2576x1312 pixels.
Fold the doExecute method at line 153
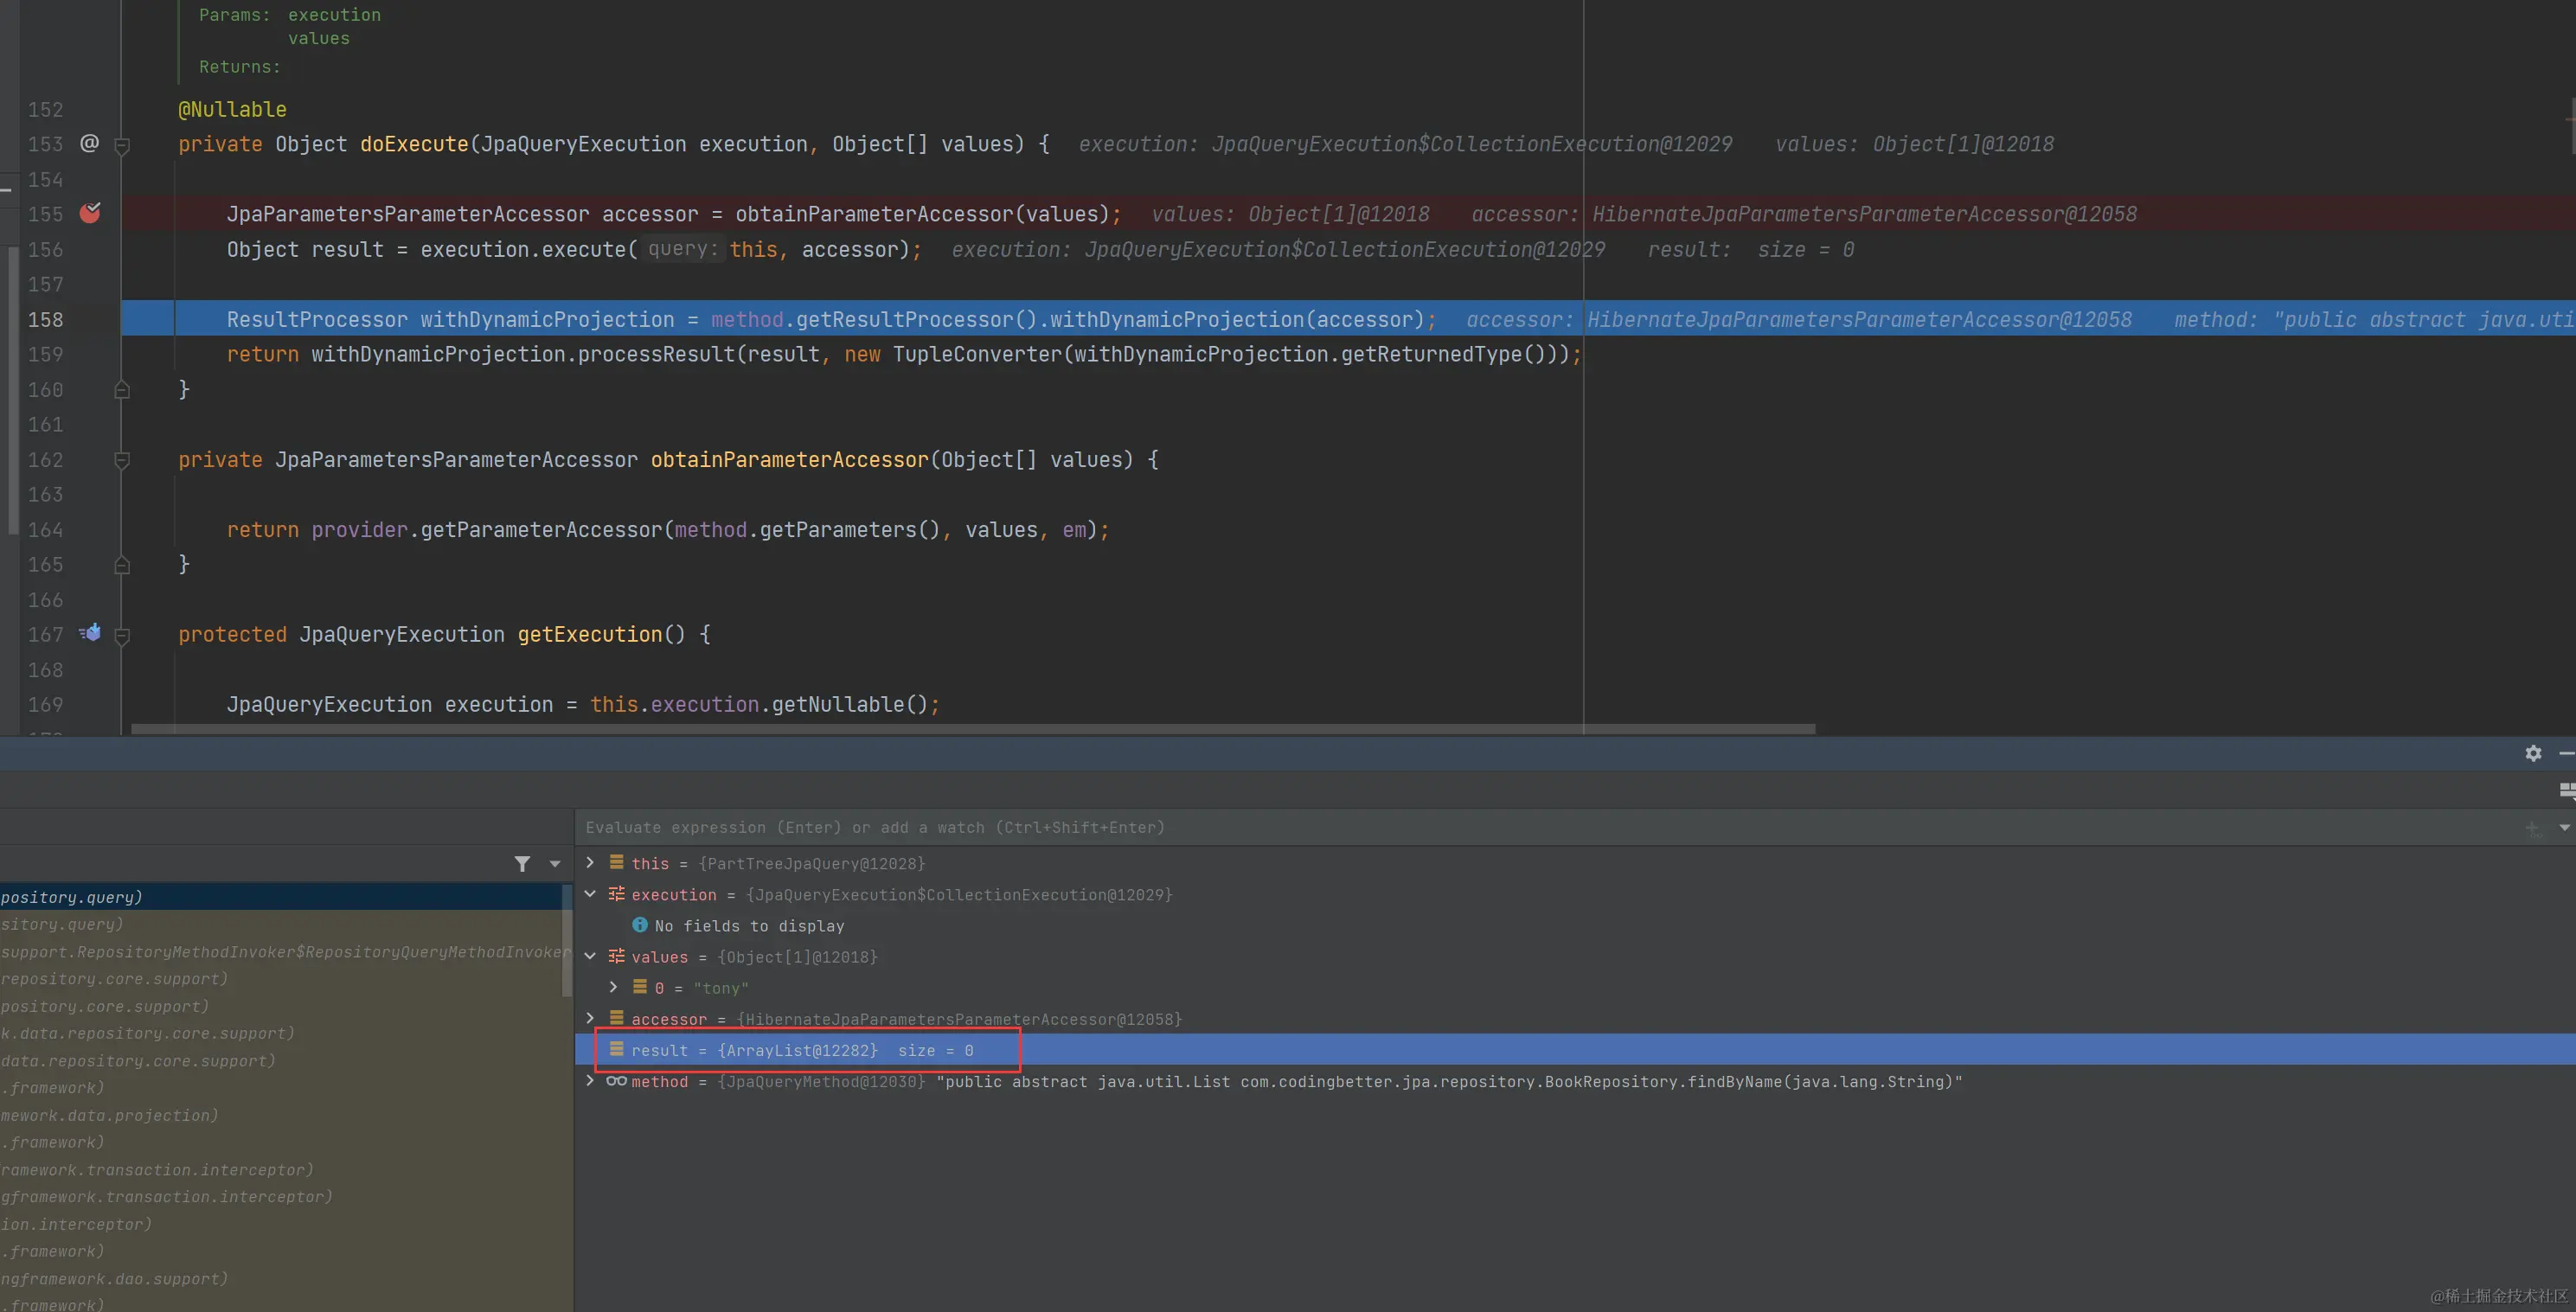(122, 146)
